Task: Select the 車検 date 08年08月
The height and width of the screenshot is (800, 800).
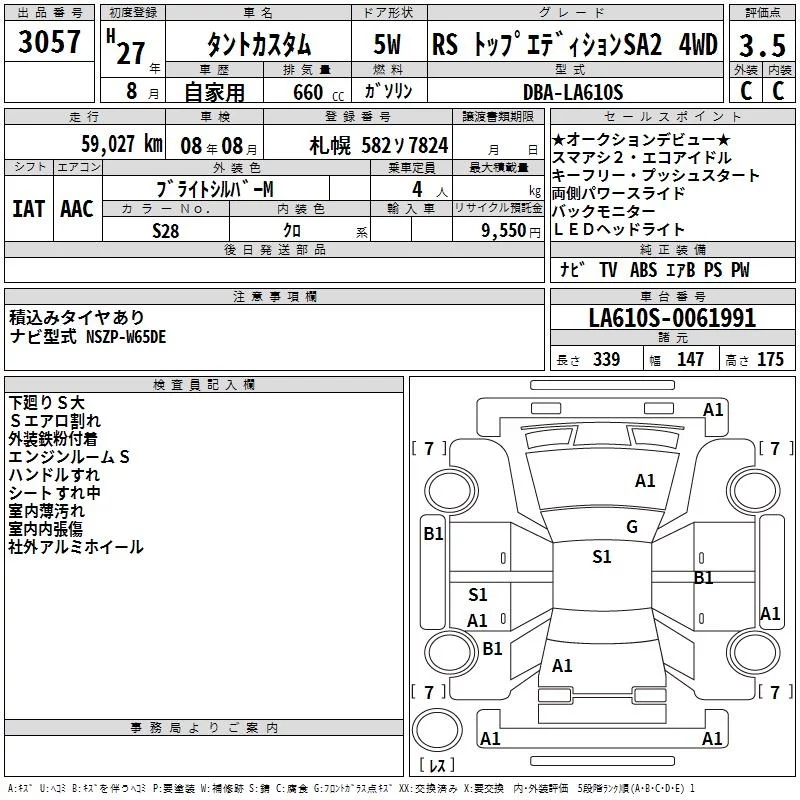Action: click(x=219, y=146)
